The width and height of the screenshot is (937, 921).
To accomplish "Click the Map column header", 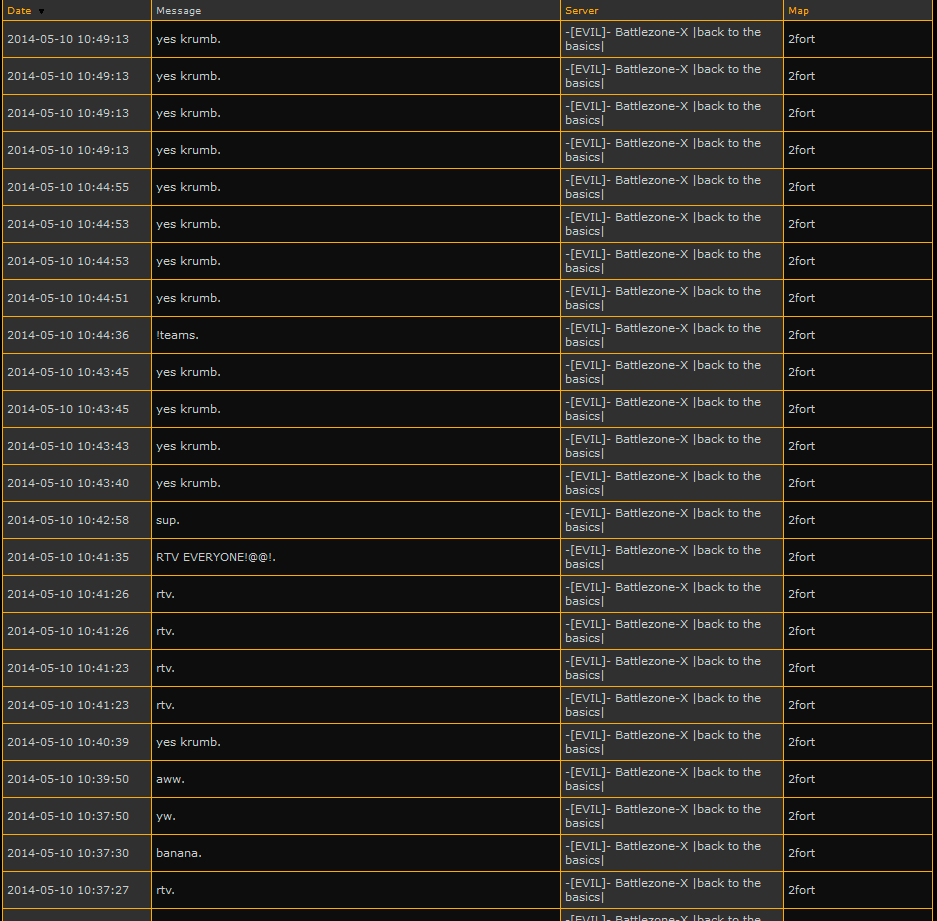I will click(798, 11).
